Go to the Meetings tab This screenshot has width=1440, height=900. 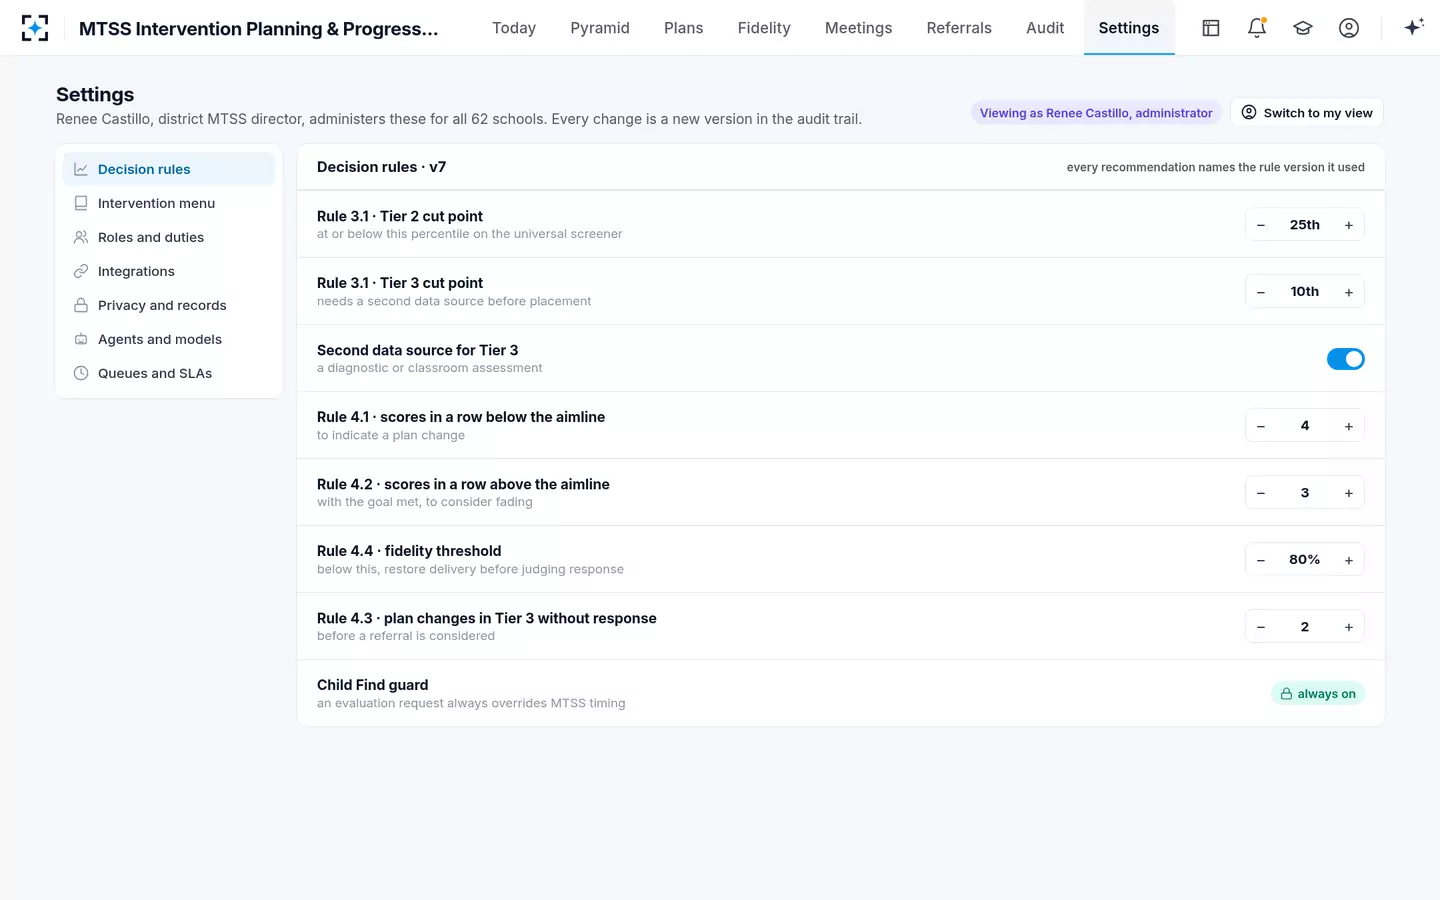(x=858, y=28)
